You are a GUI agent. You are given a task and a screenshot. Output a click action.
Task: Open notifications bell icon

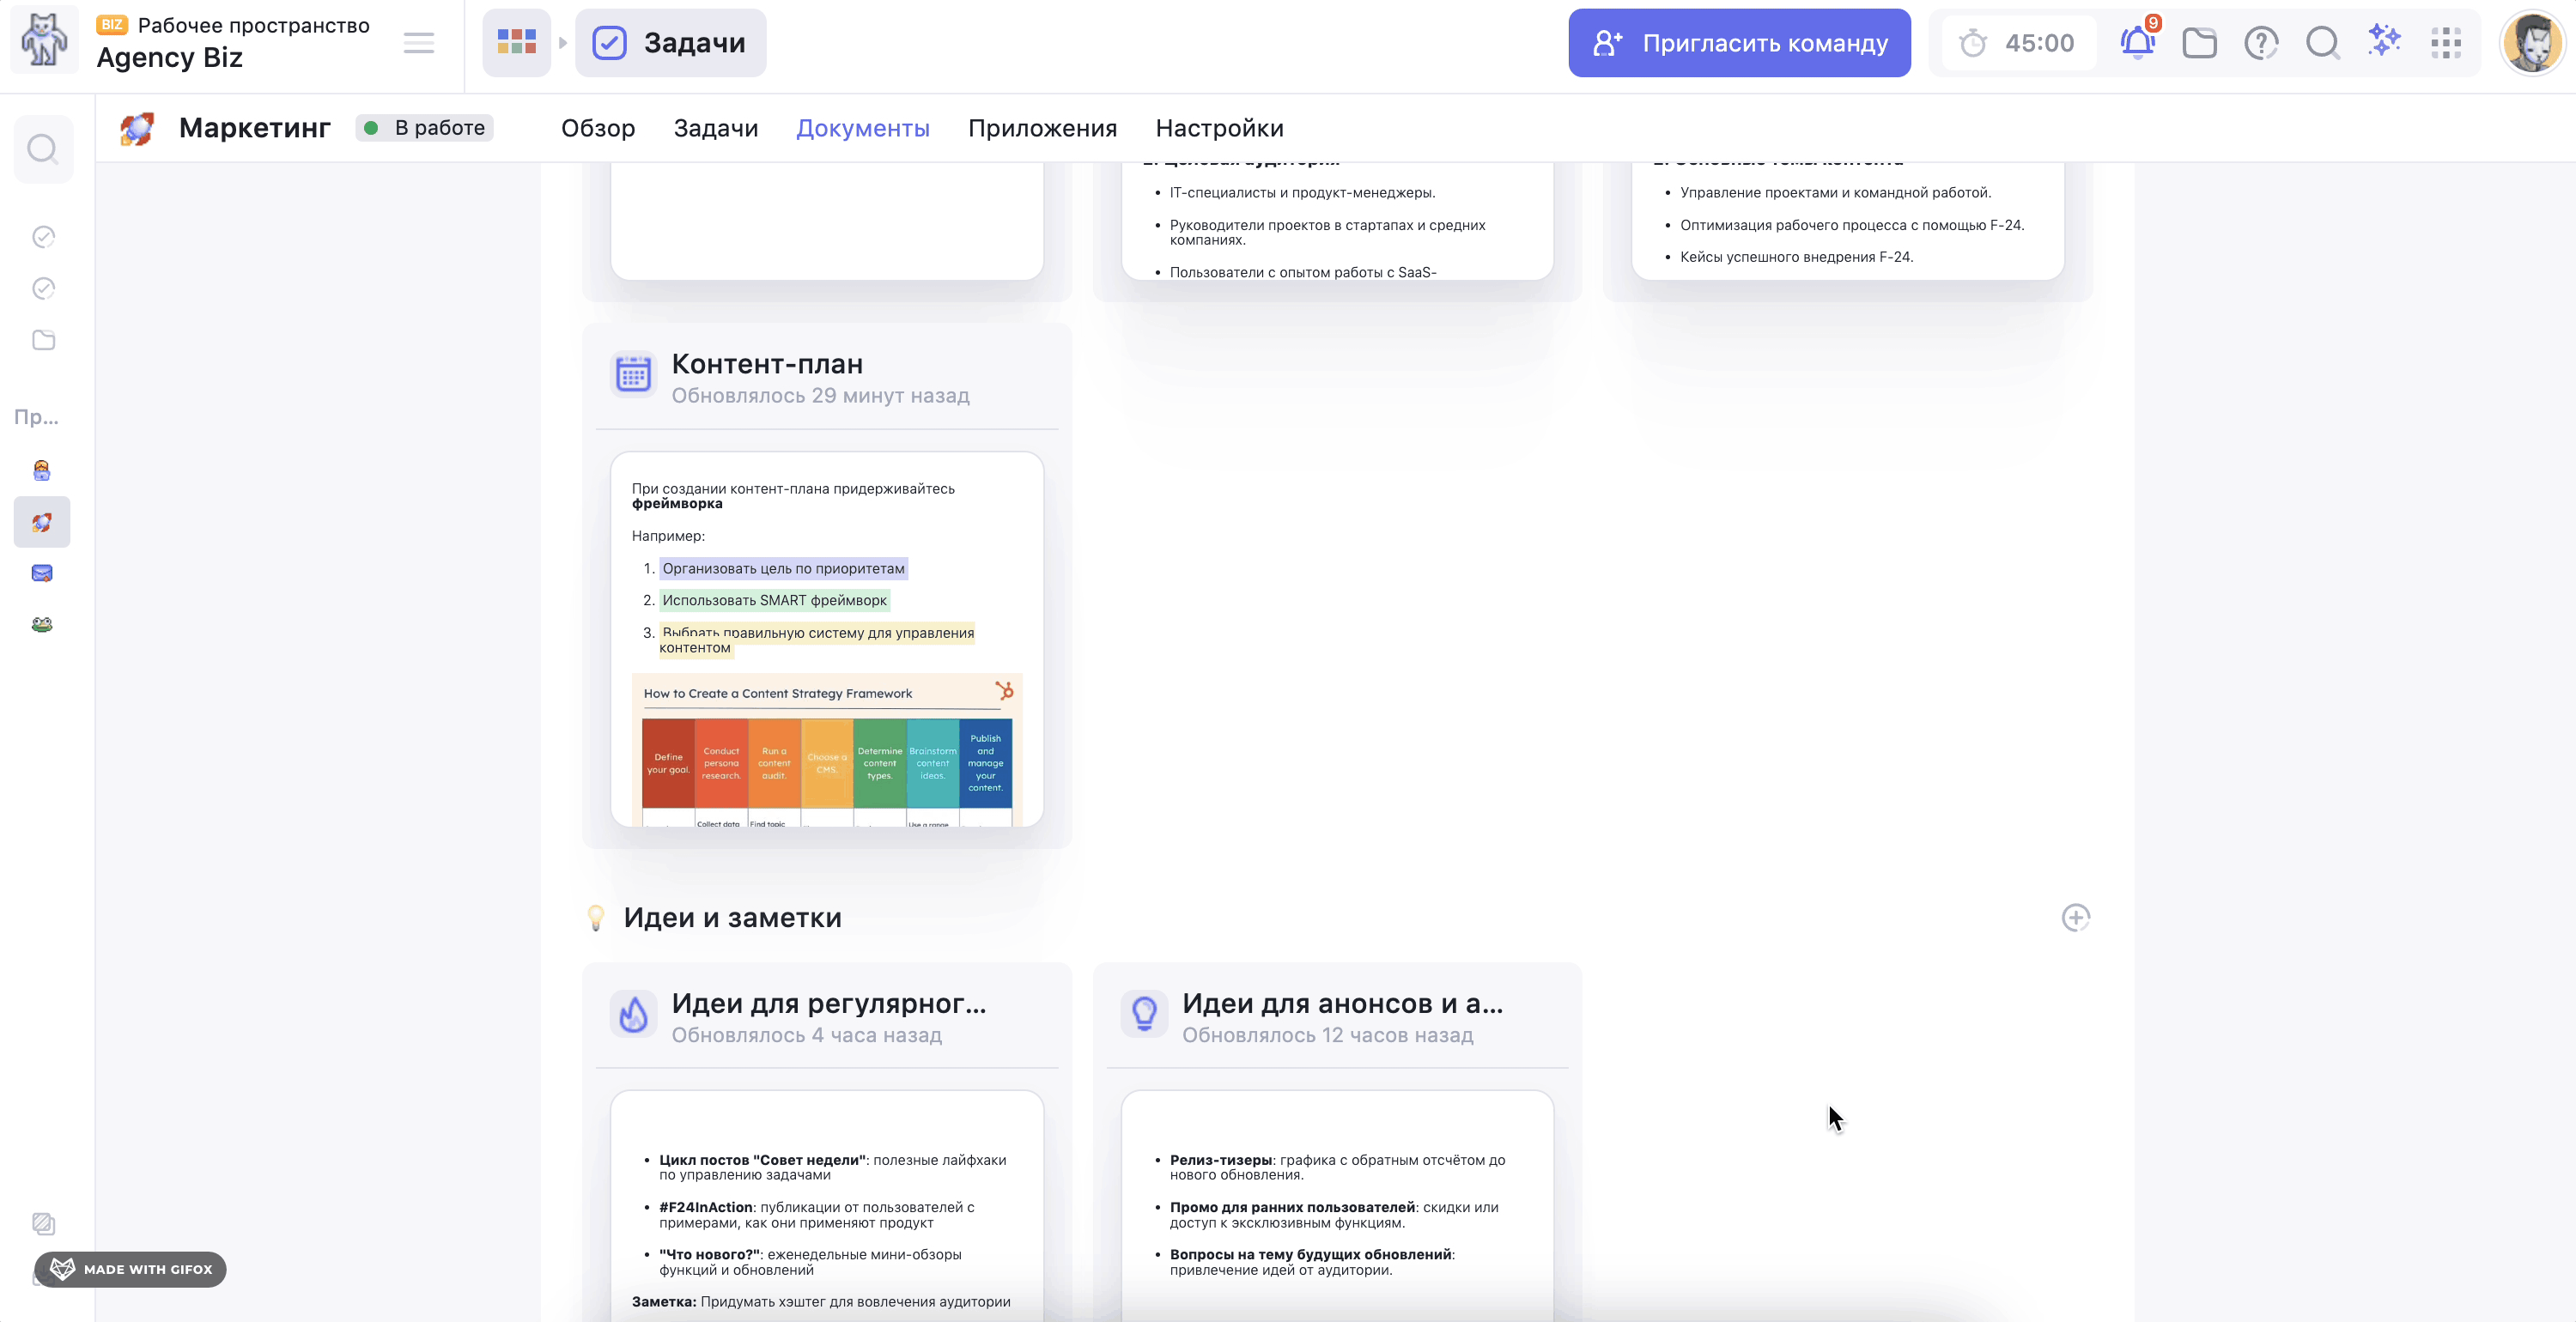[2138, 43]
